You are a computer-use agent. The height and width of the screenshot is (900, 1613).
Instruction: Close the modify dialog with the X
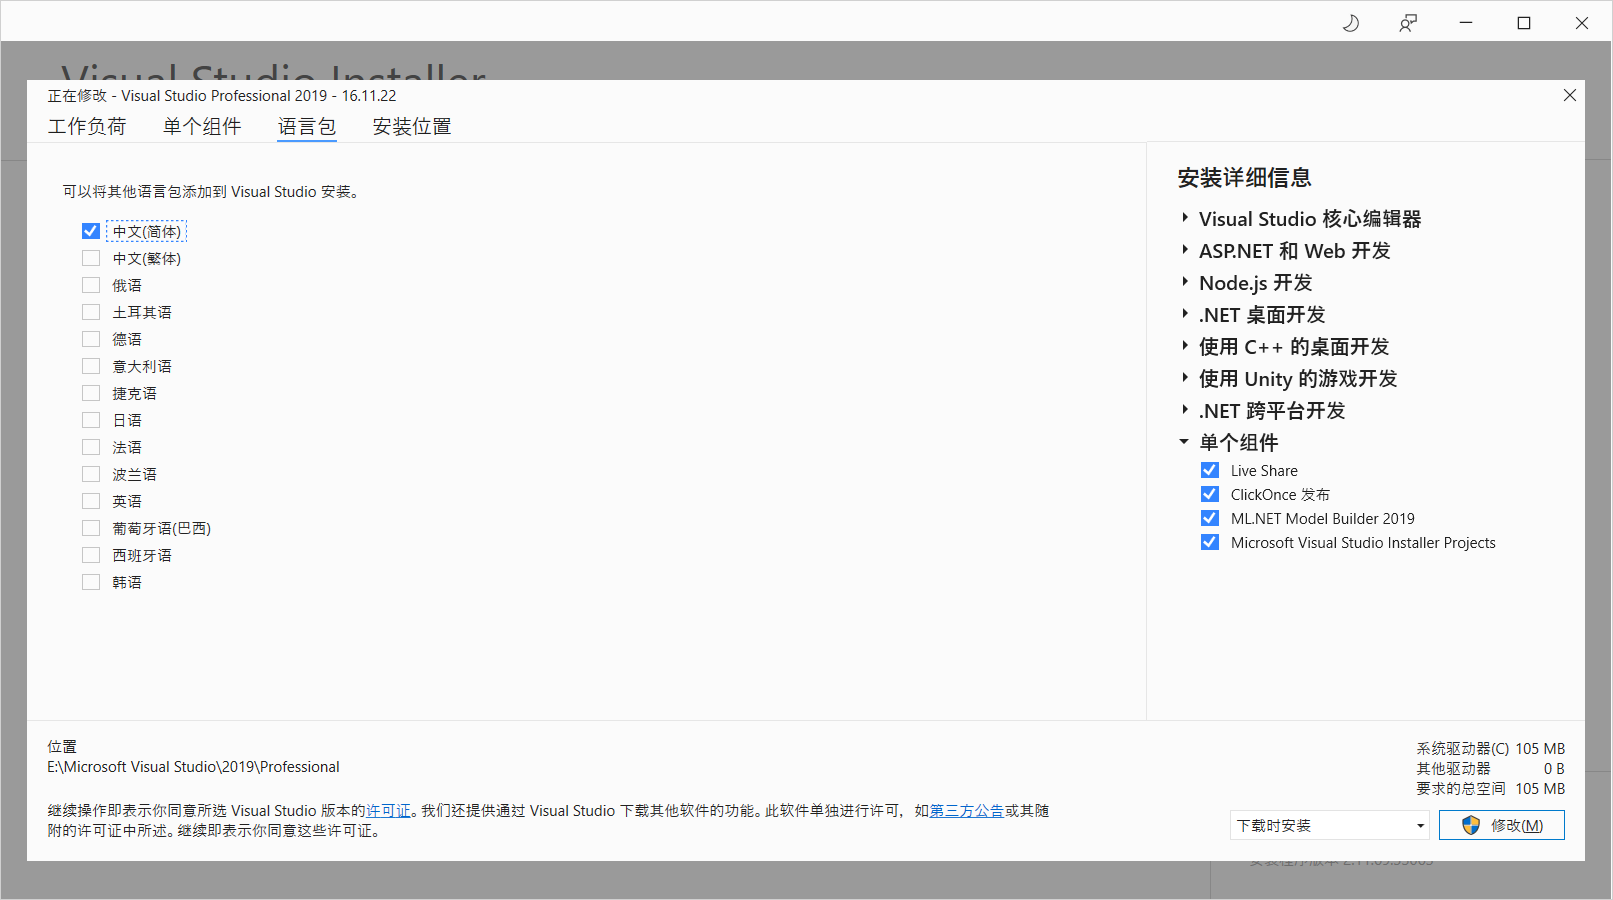tap(1570, 95)
